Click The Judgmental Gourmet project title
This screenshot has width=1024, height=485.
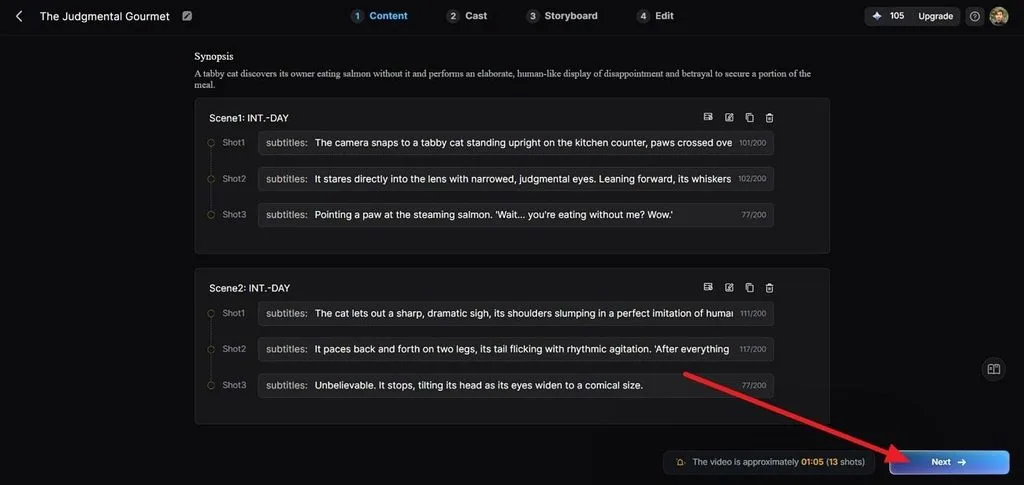(104, 16)
